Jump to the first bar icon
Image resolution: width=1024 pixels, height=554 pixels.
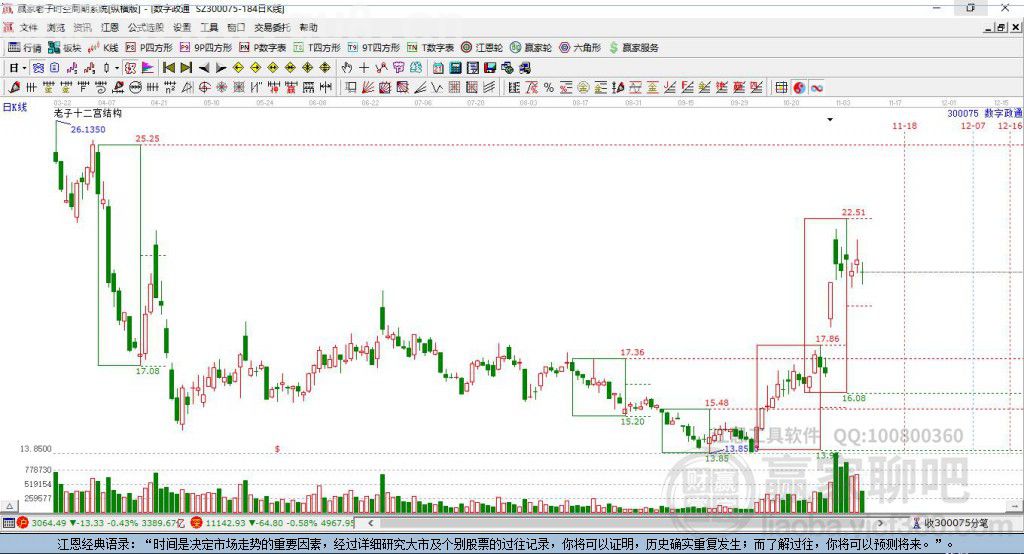pyautogui.click(x=168, y=68)
